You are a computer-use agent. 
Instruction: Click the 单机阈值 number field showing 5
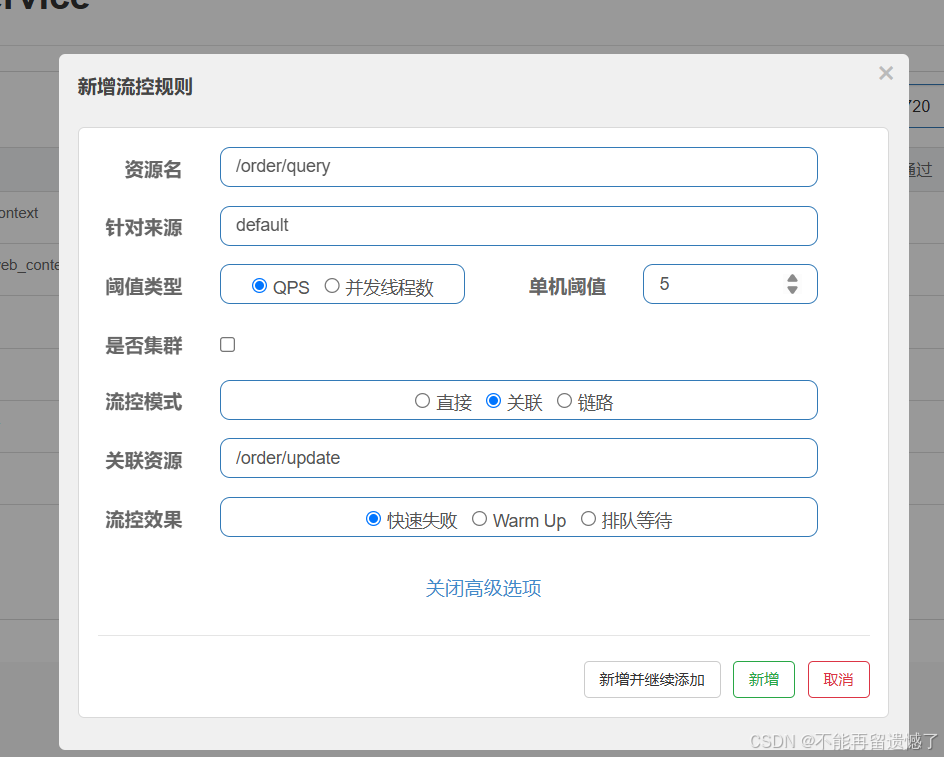[730, 284]
